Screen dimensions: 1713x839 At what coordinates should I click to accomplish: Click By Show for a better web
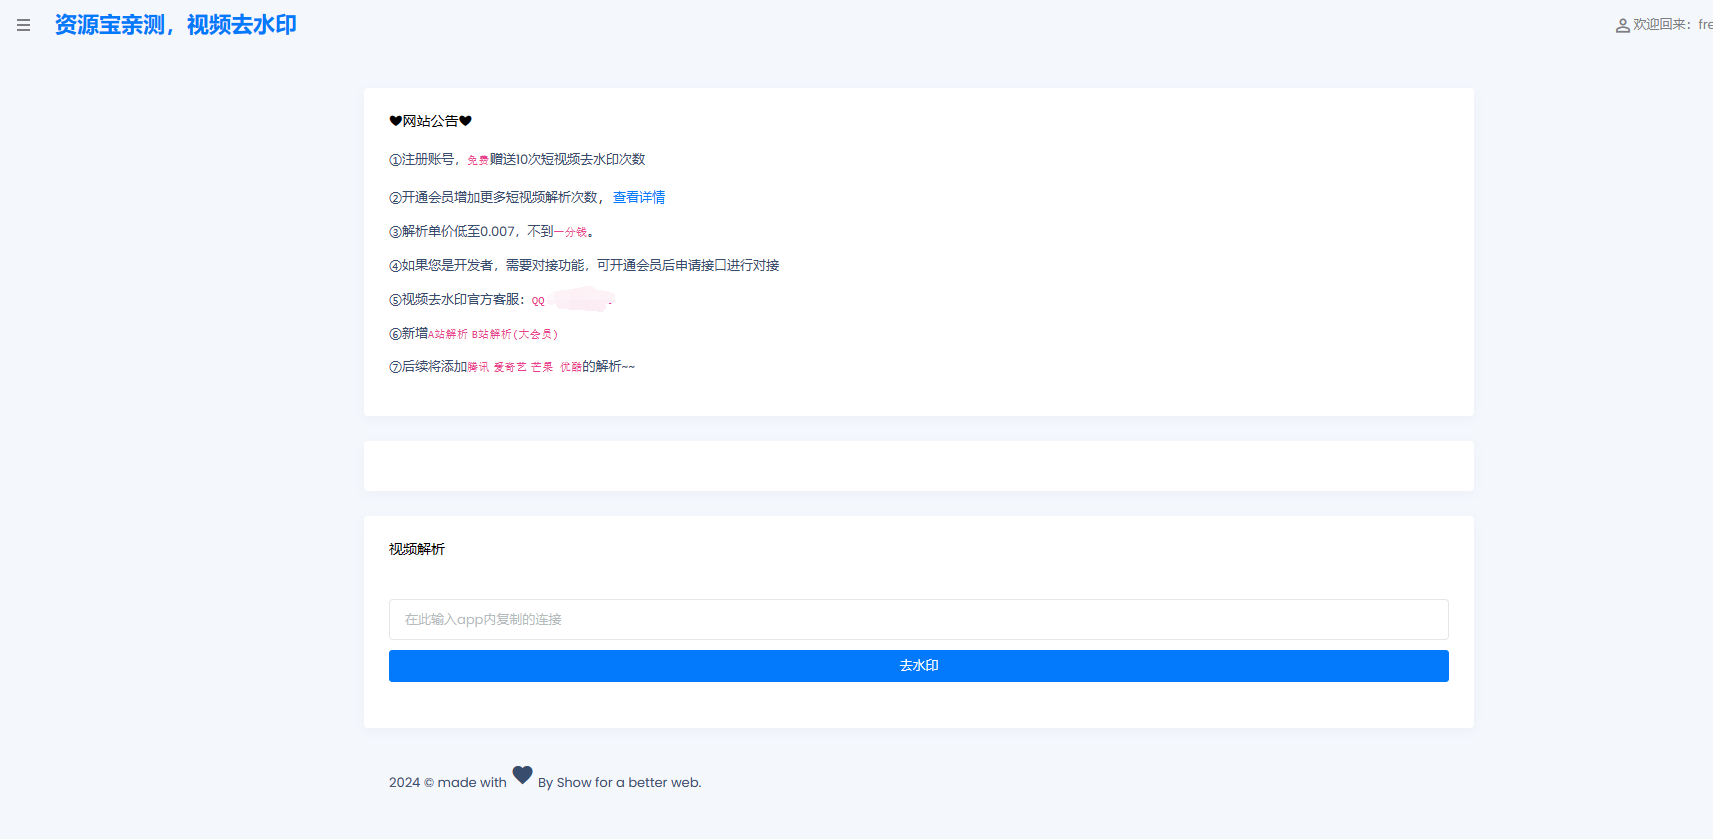click(x=619, y=782)
